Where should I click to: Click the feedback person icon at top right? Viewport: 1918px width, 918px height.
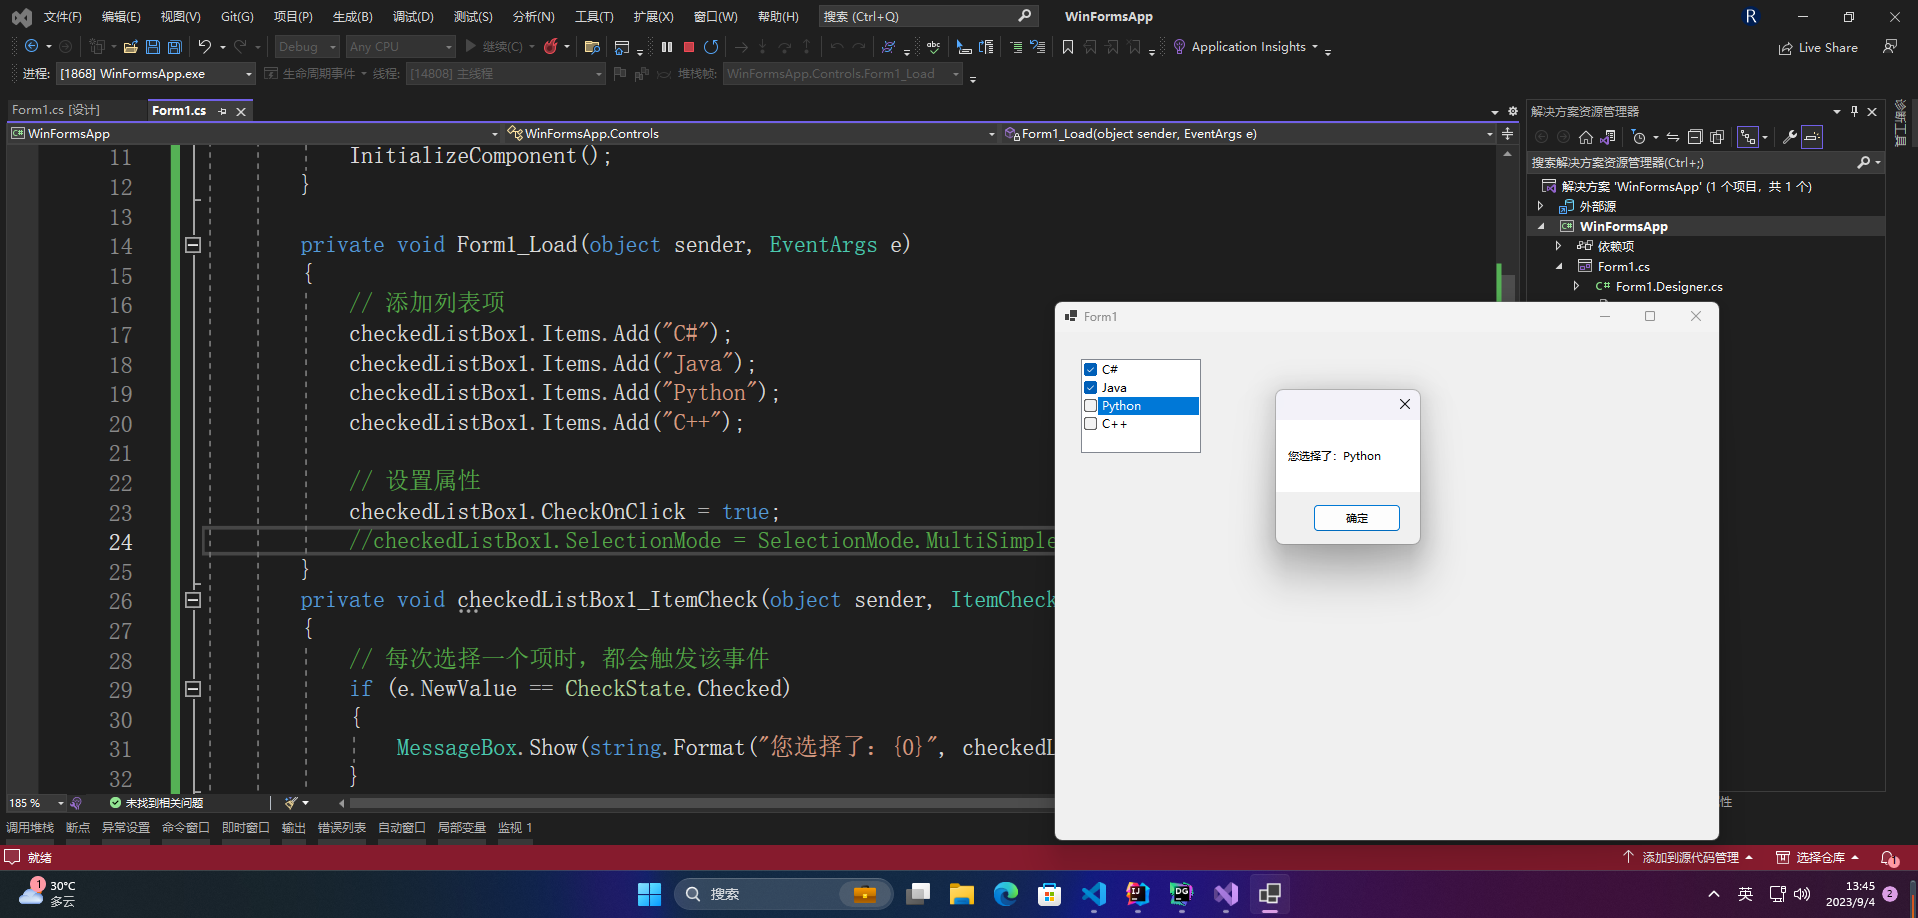(x=1890, y=47)
